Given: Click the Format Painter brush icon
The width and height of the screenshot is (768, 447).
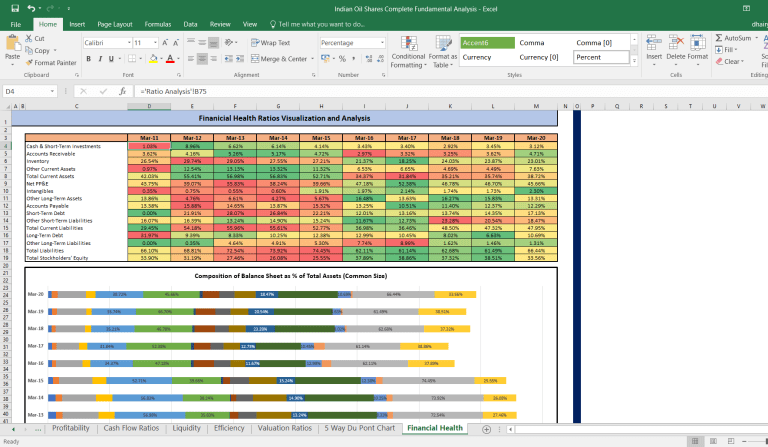Looking at the screenshot, I should tap(28, 62).
